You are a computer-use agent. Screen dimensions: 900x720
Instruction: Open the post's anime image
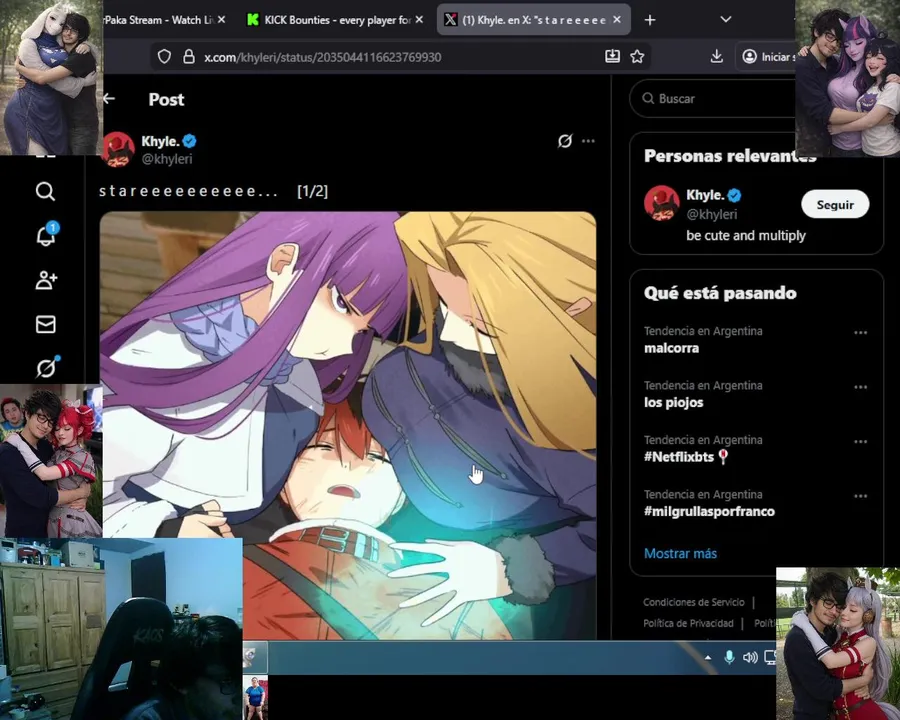coord(348,425)
